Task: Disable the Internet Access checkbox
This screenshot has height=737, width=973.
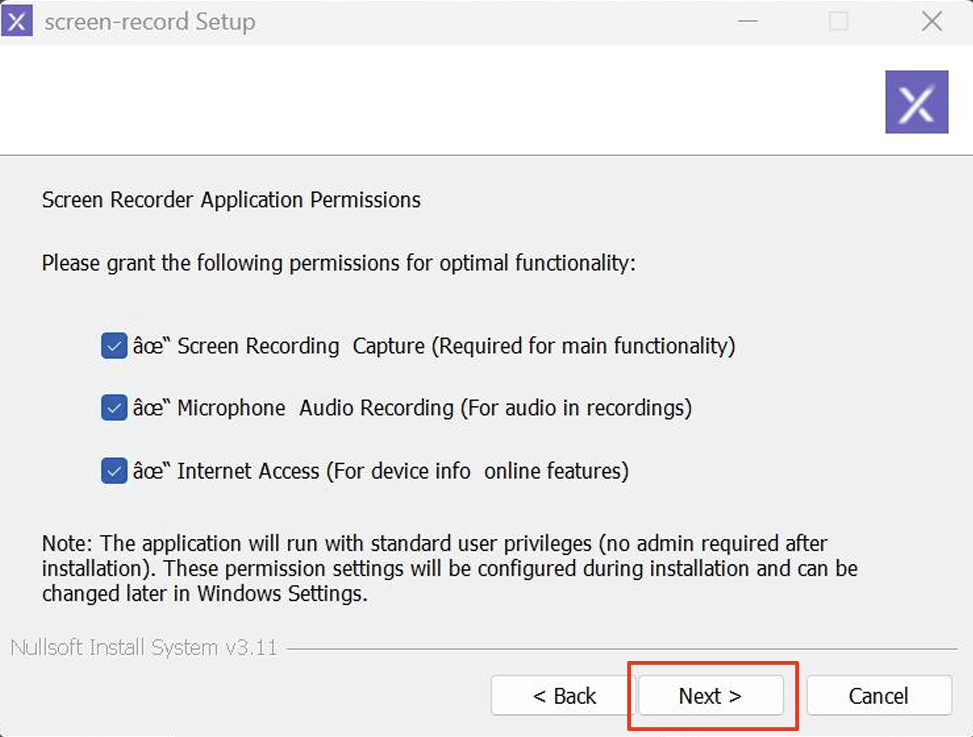Action: coord(113,470)
